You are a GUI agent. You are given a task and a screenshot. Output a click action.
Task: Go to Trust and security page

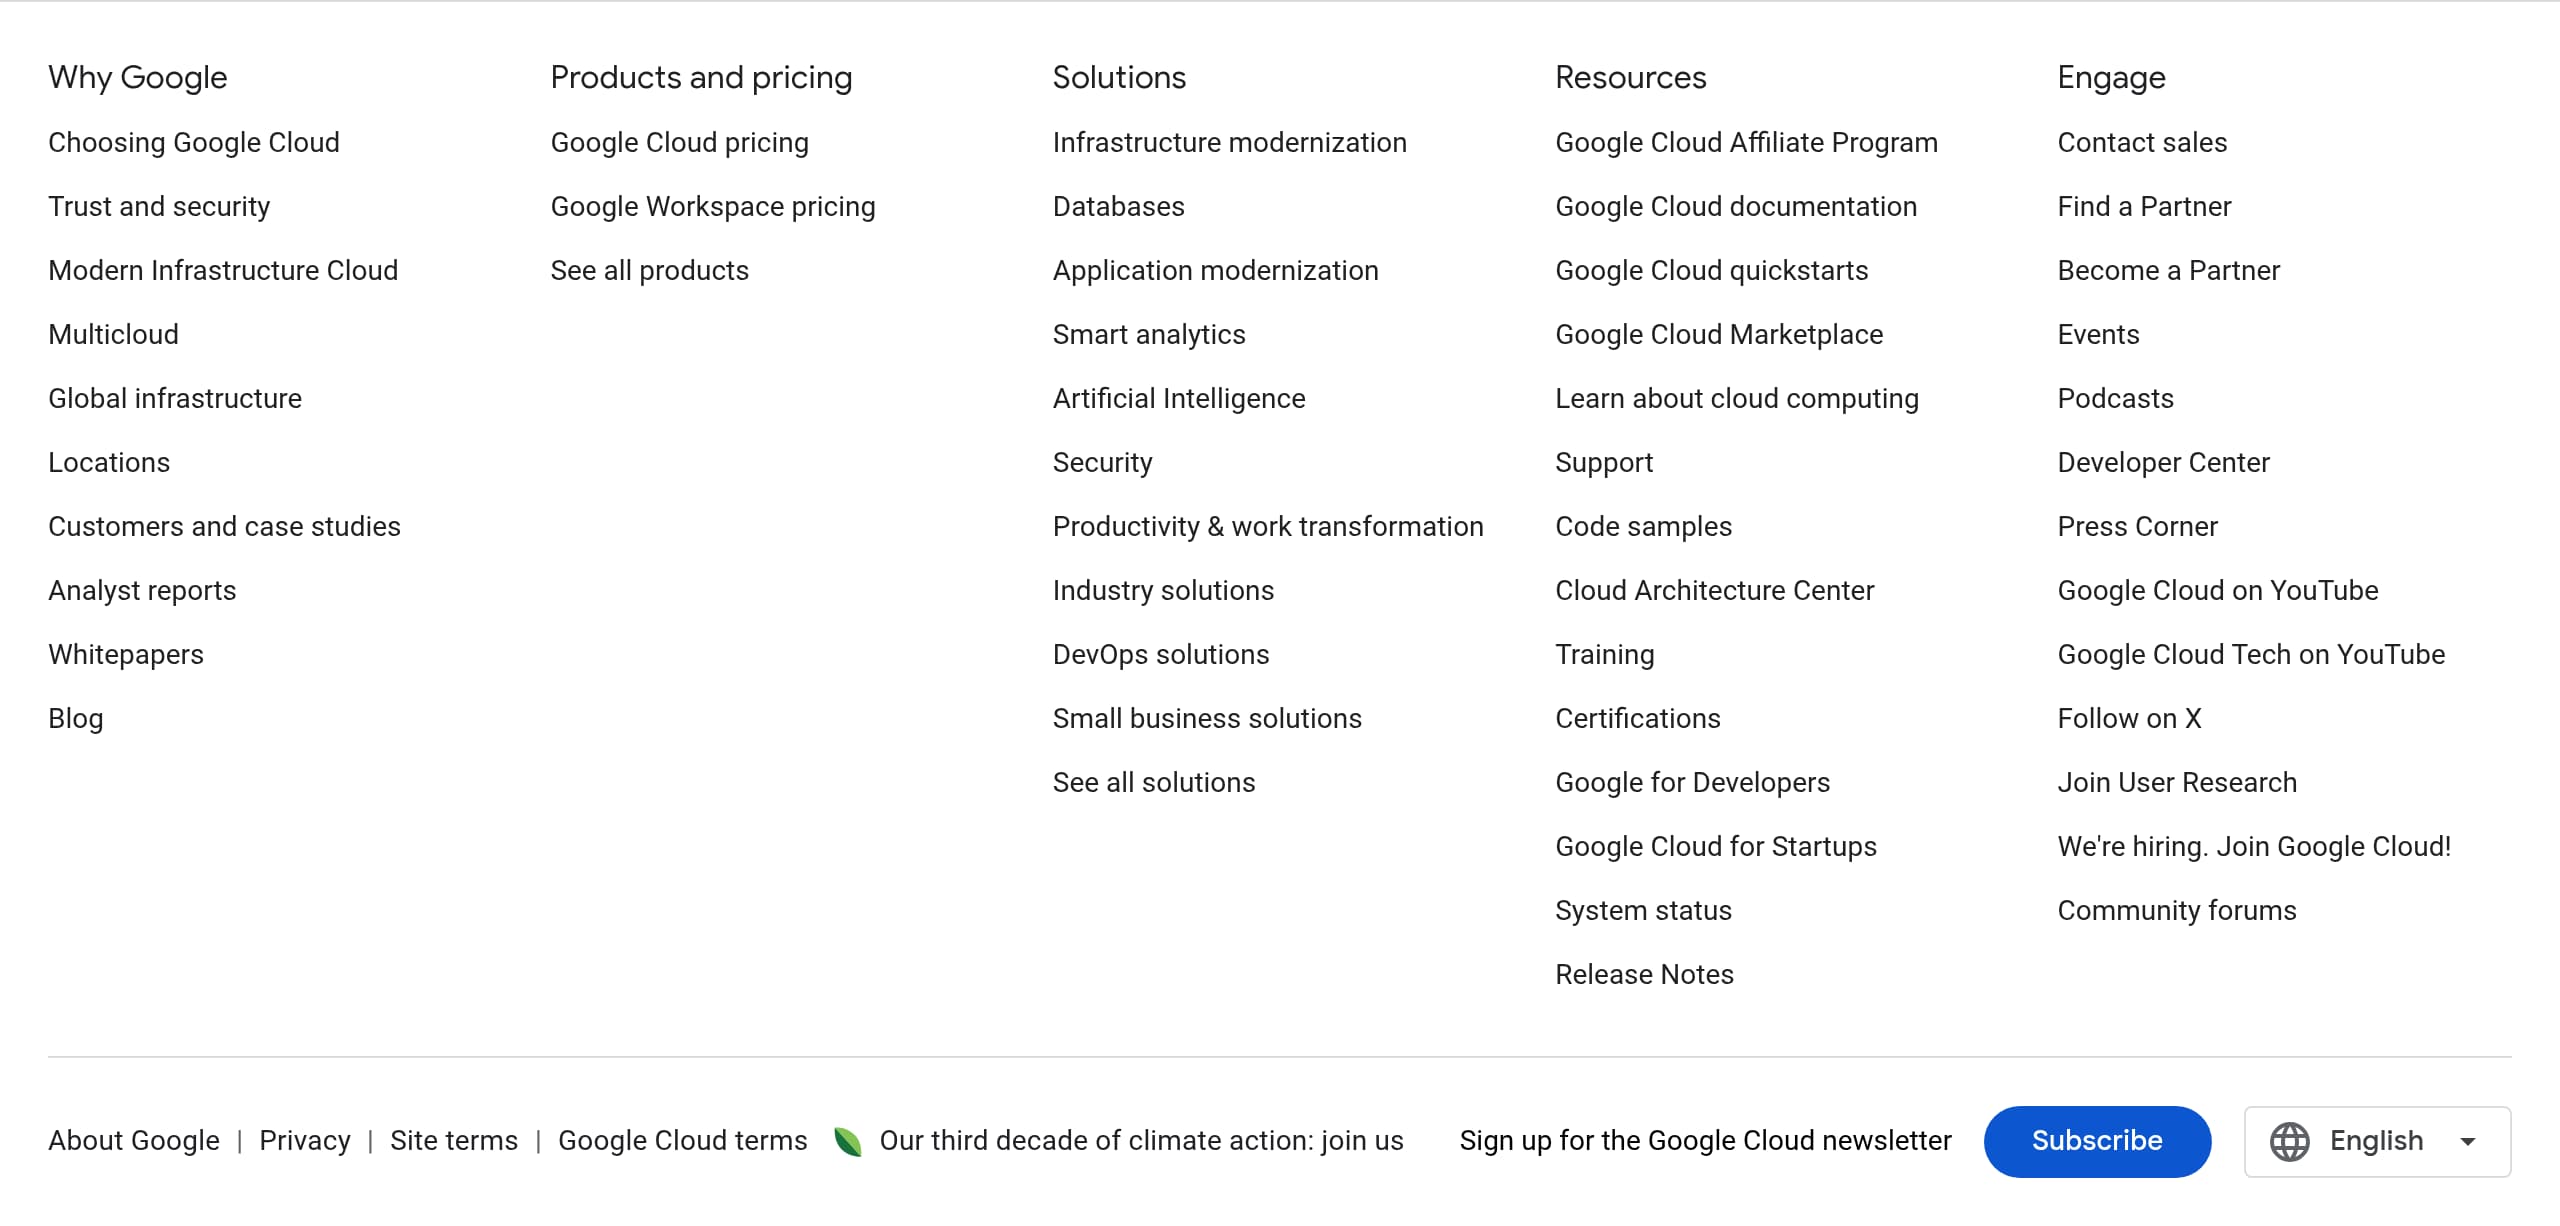pyautogui.click(x=159, y=207)
